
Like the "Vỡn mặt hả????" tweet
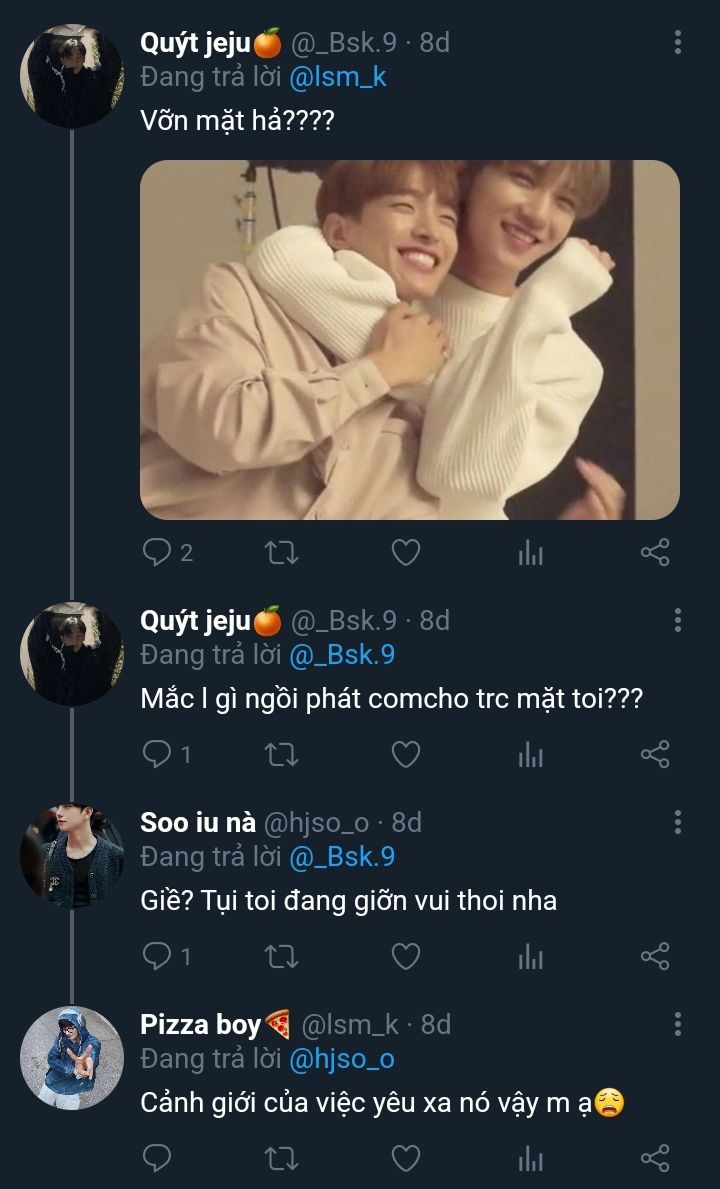[405, 552]
